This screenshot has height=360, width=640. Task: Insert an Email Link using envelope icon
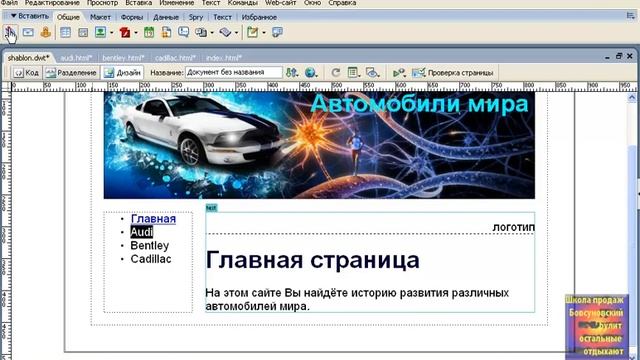click(x=28, y=32)
